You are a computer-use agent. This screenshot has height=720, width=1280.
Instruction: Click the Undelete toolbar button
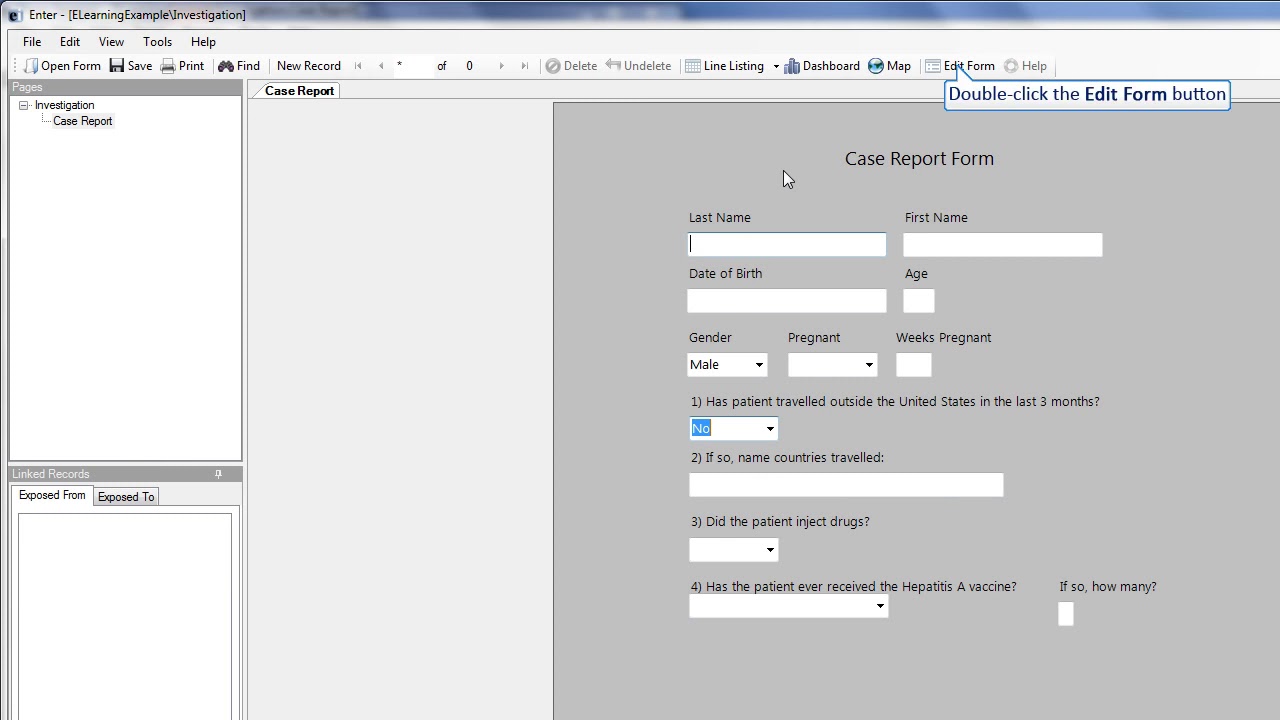point(638,66)
